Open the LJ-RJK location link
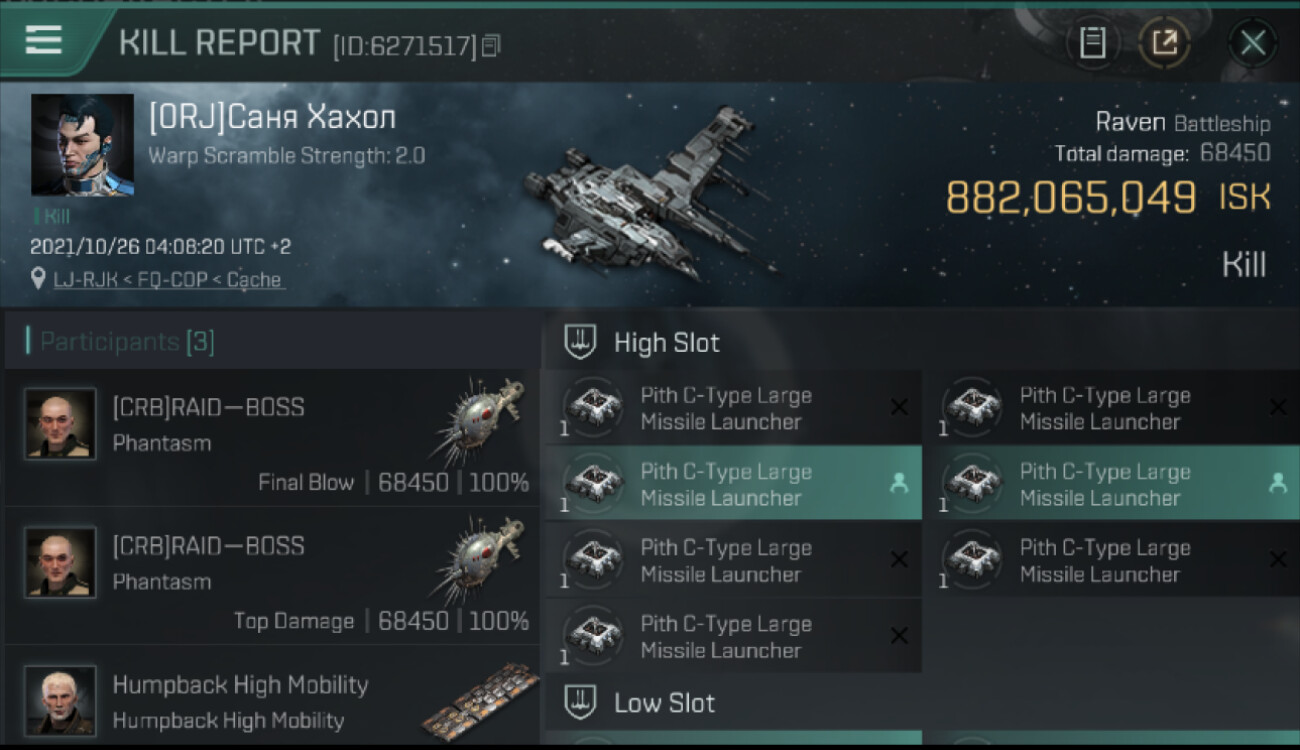This screenshot has height=750, width=1300. 168,280
